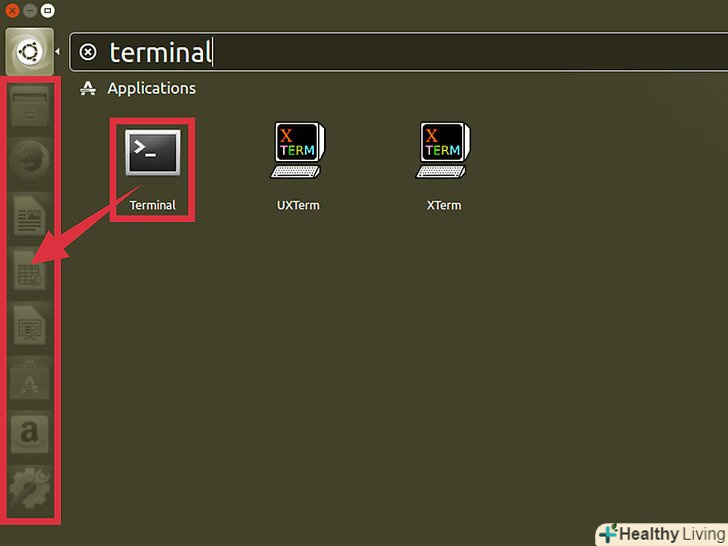The height and width of the screenshot is (546, 728).
Task: Click the Terminal label text
Action: (152, 205)
